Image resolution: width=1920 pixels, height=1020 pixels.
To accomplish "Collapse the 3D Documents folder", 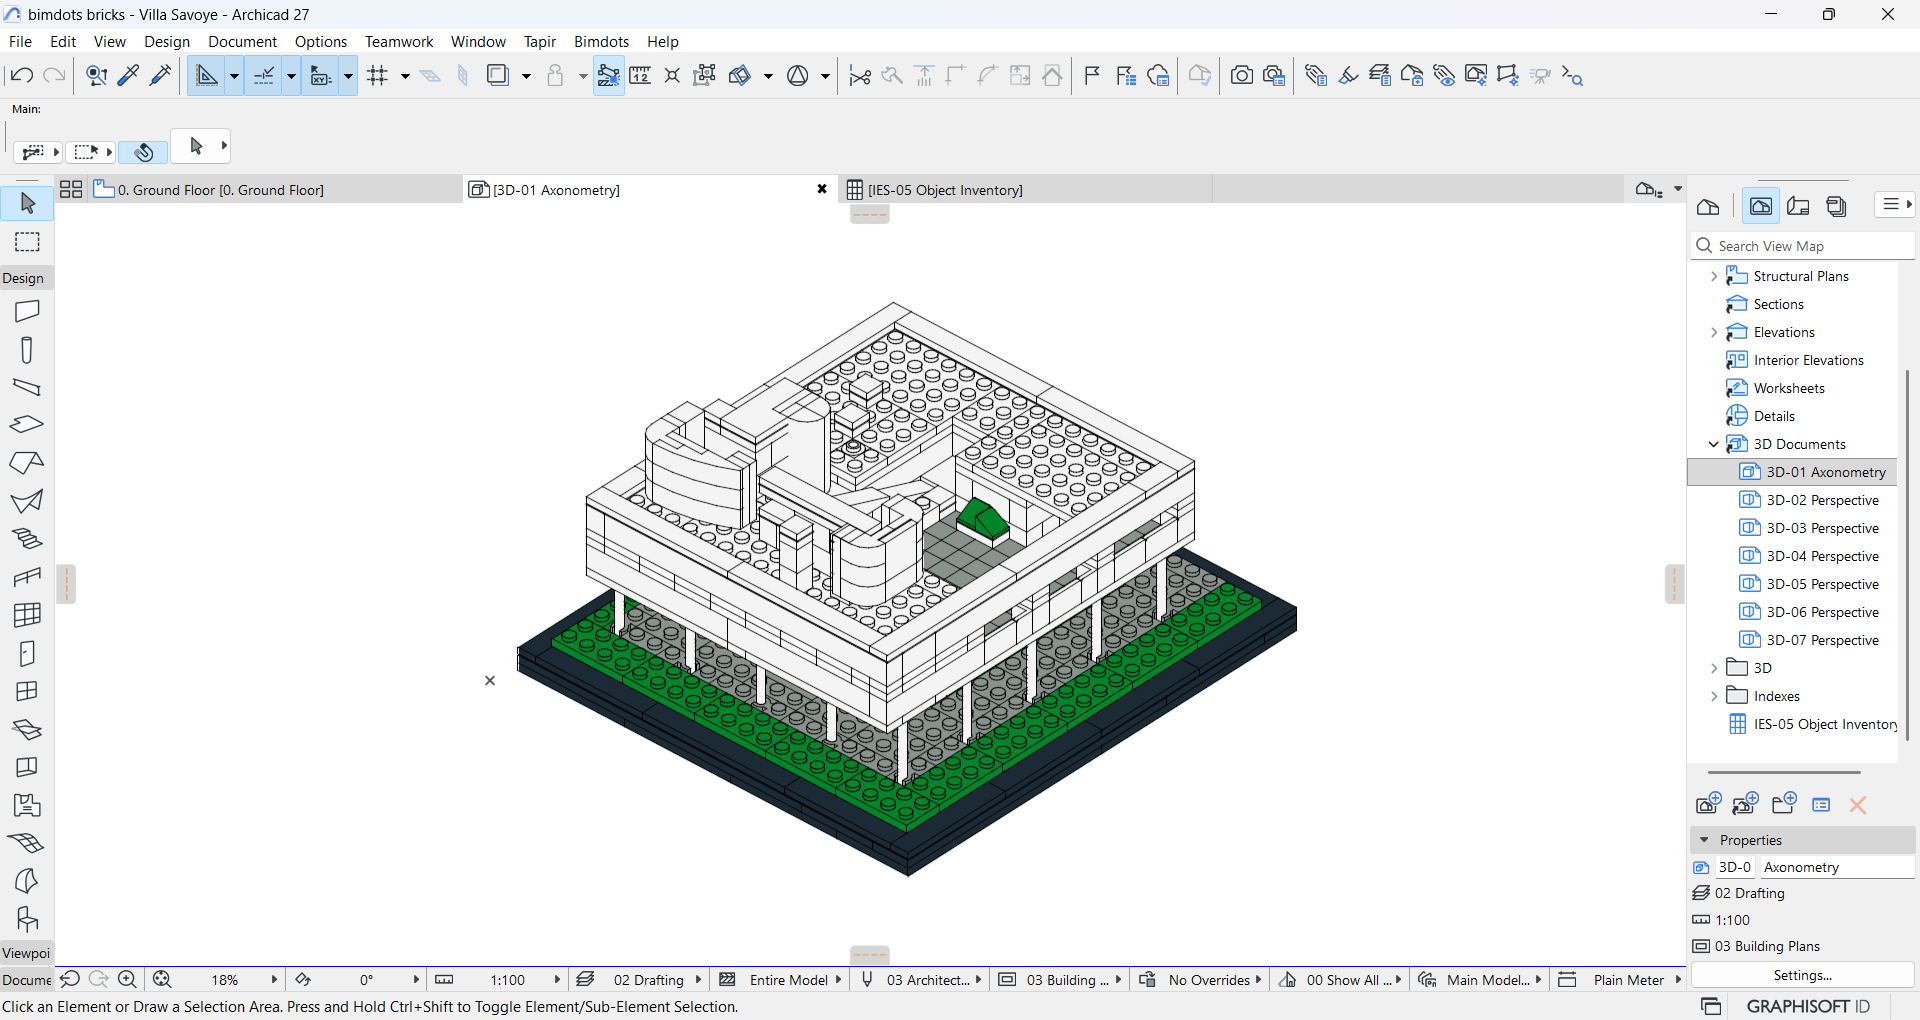I will point(1713,444).
